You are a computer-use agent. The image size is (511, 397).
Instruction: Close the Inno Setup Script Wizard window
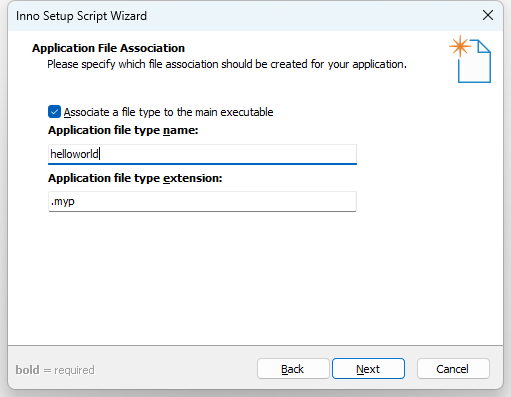[488, 15]
